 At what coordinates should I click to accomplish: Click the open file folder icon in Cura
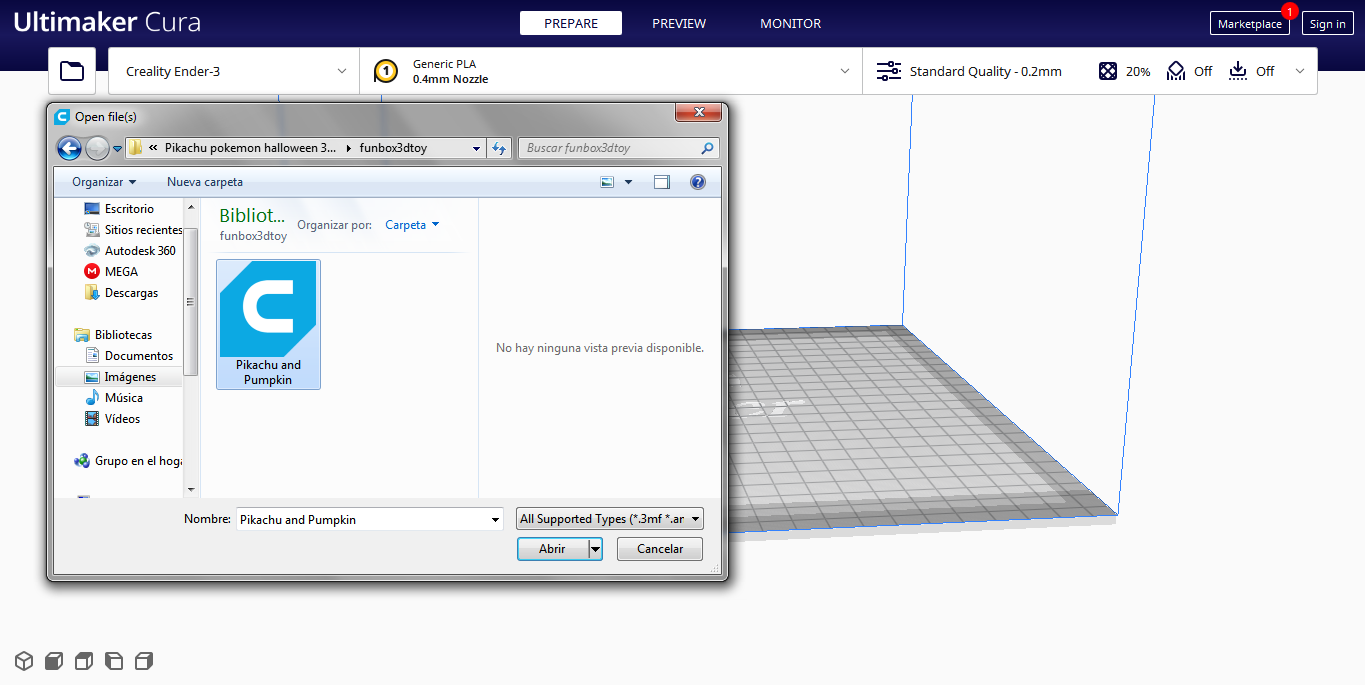pyautogui.click(x=72, y=71)
